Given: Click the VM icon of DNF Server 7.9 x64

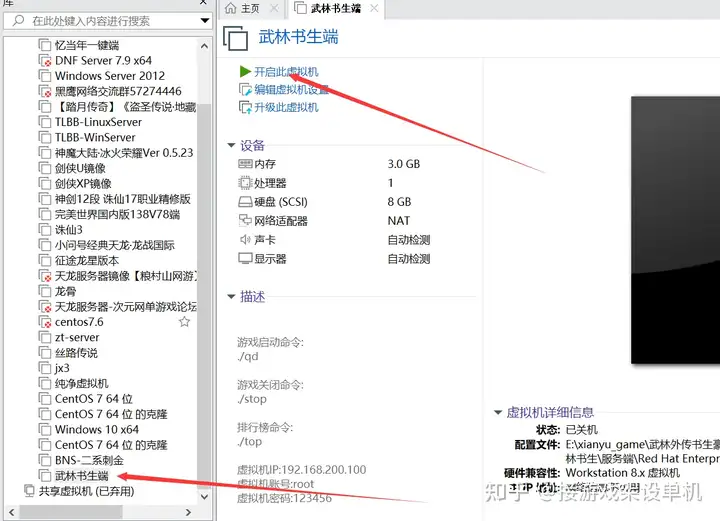Looking at the screenshot, I should (x=45, y=61).
